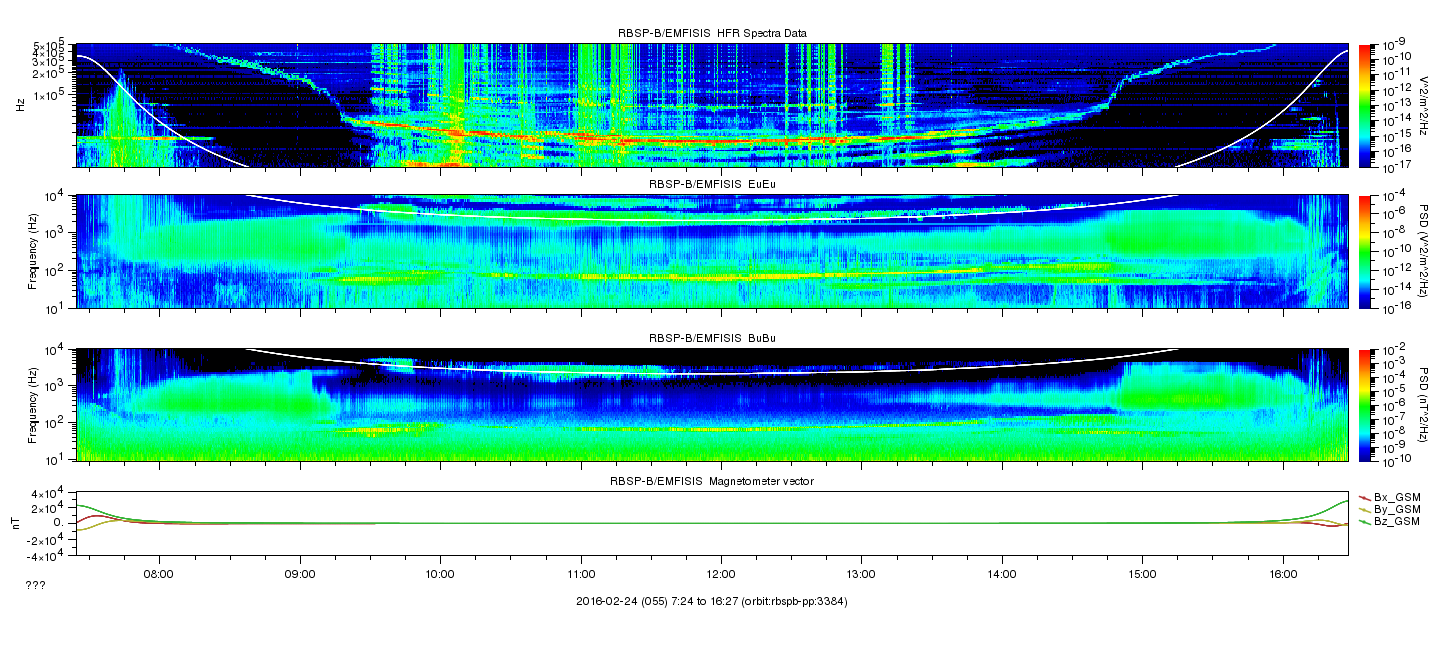The height and width of the screenshot is (658, 1447).
Task: Click the Bz_GSM green legend marker
Action: (x=1363, y=522)
